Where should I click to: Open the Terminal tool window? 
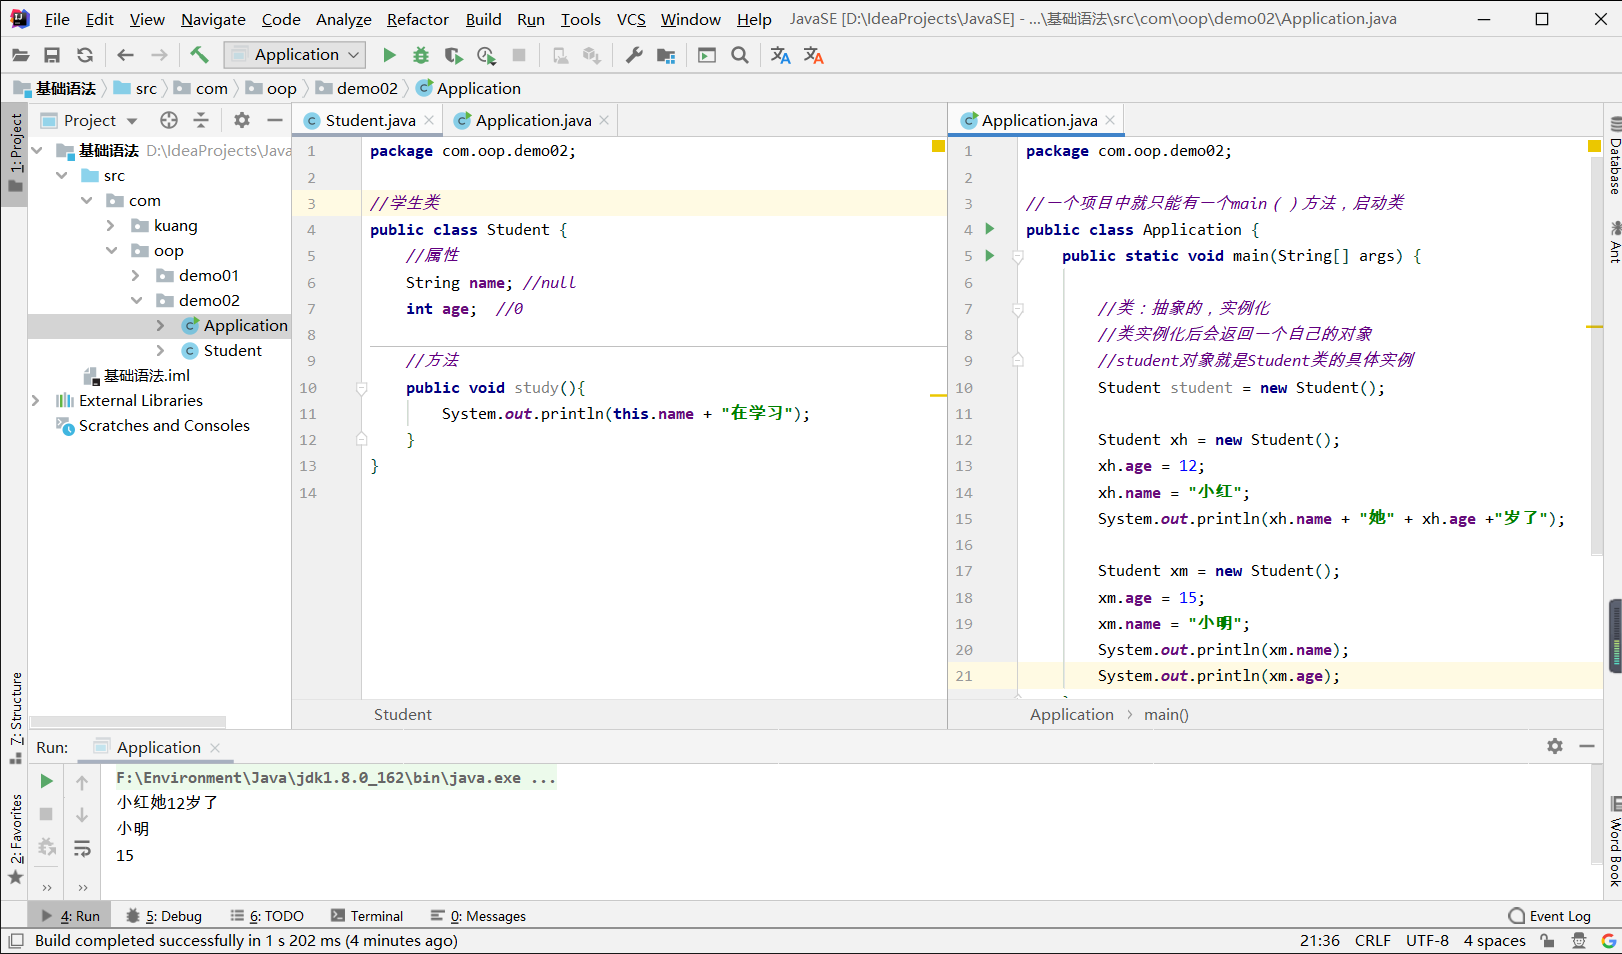[367, 916]
